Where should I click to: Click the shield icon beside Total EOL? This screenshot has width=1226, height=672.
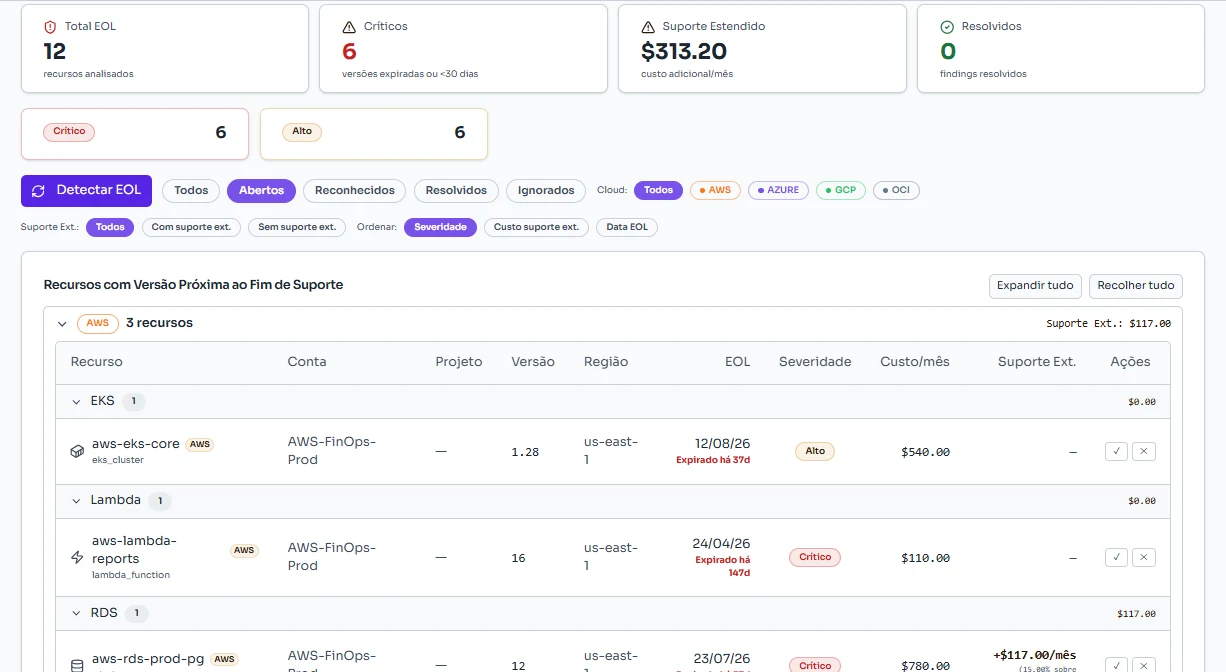tap(50, 27)
